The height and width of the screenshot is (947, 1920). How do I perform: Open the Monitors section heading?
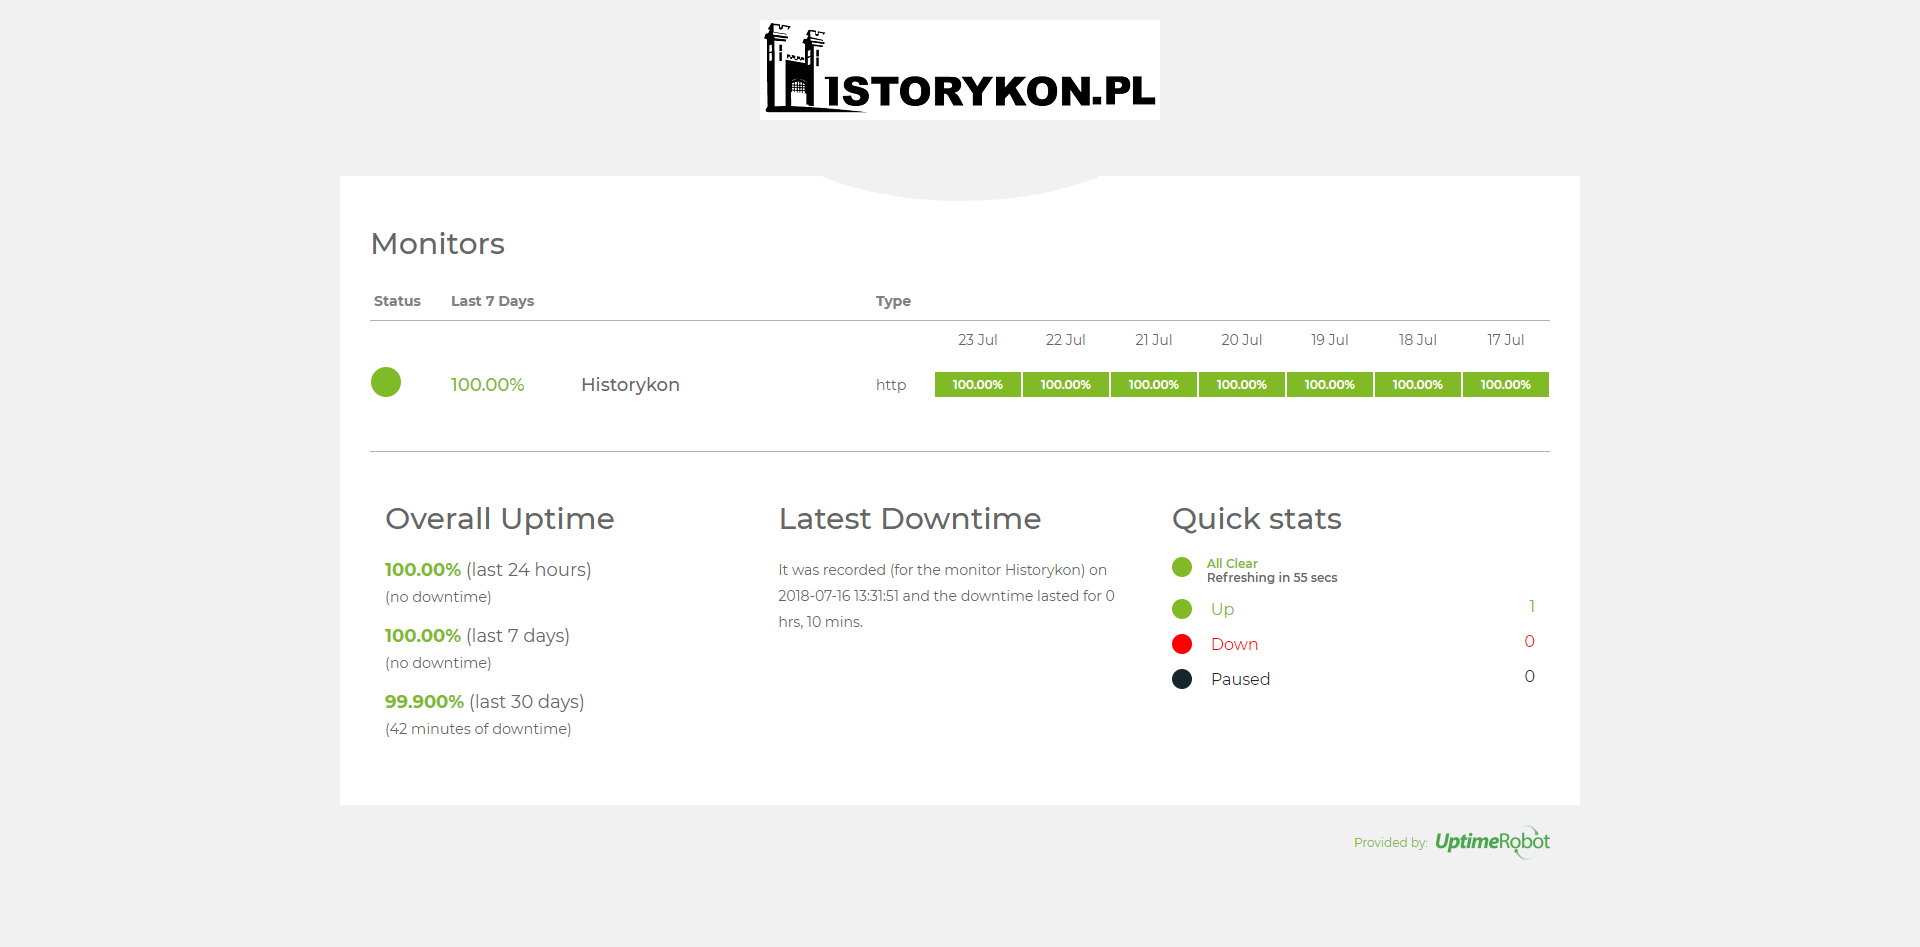437,243
